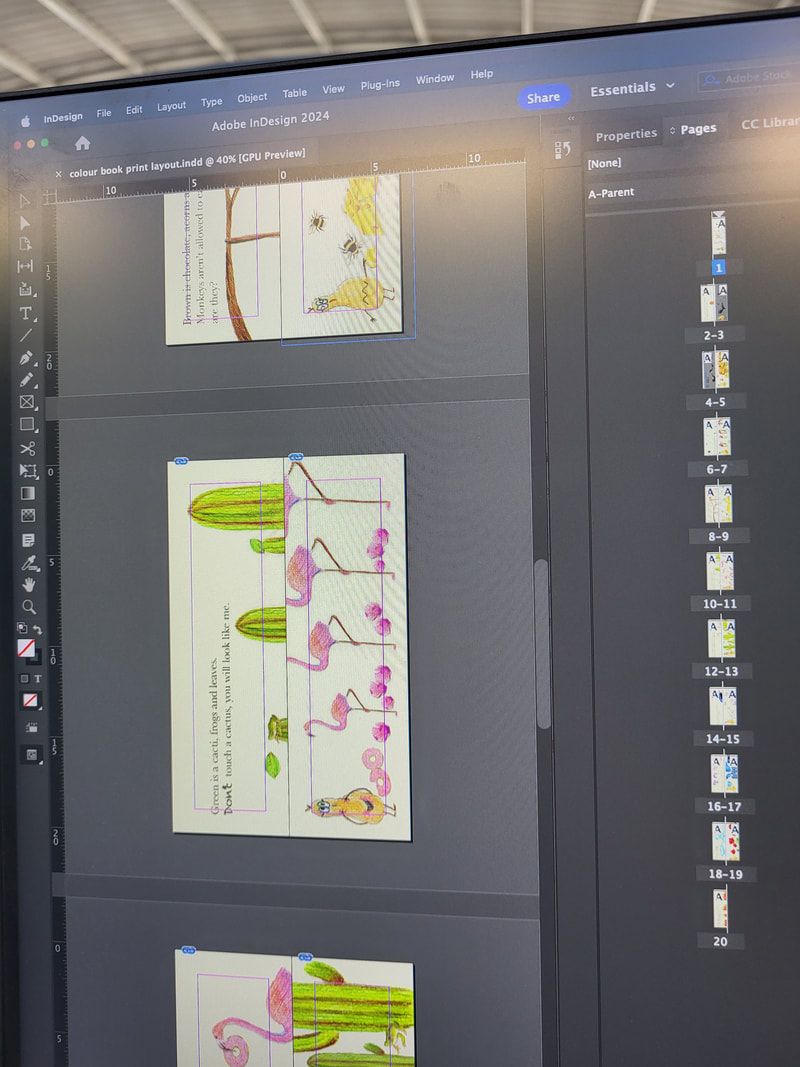Viewport: 800px width, 1067px height.
Task: Select the spread 16-17 thumbnail
Action: point(724,774)
